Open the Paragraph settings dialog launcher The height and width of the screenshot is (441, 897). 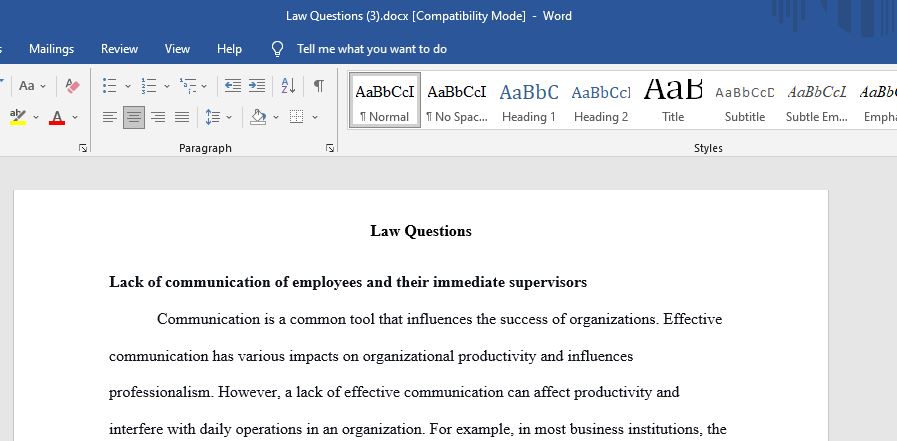click(330, 148)
